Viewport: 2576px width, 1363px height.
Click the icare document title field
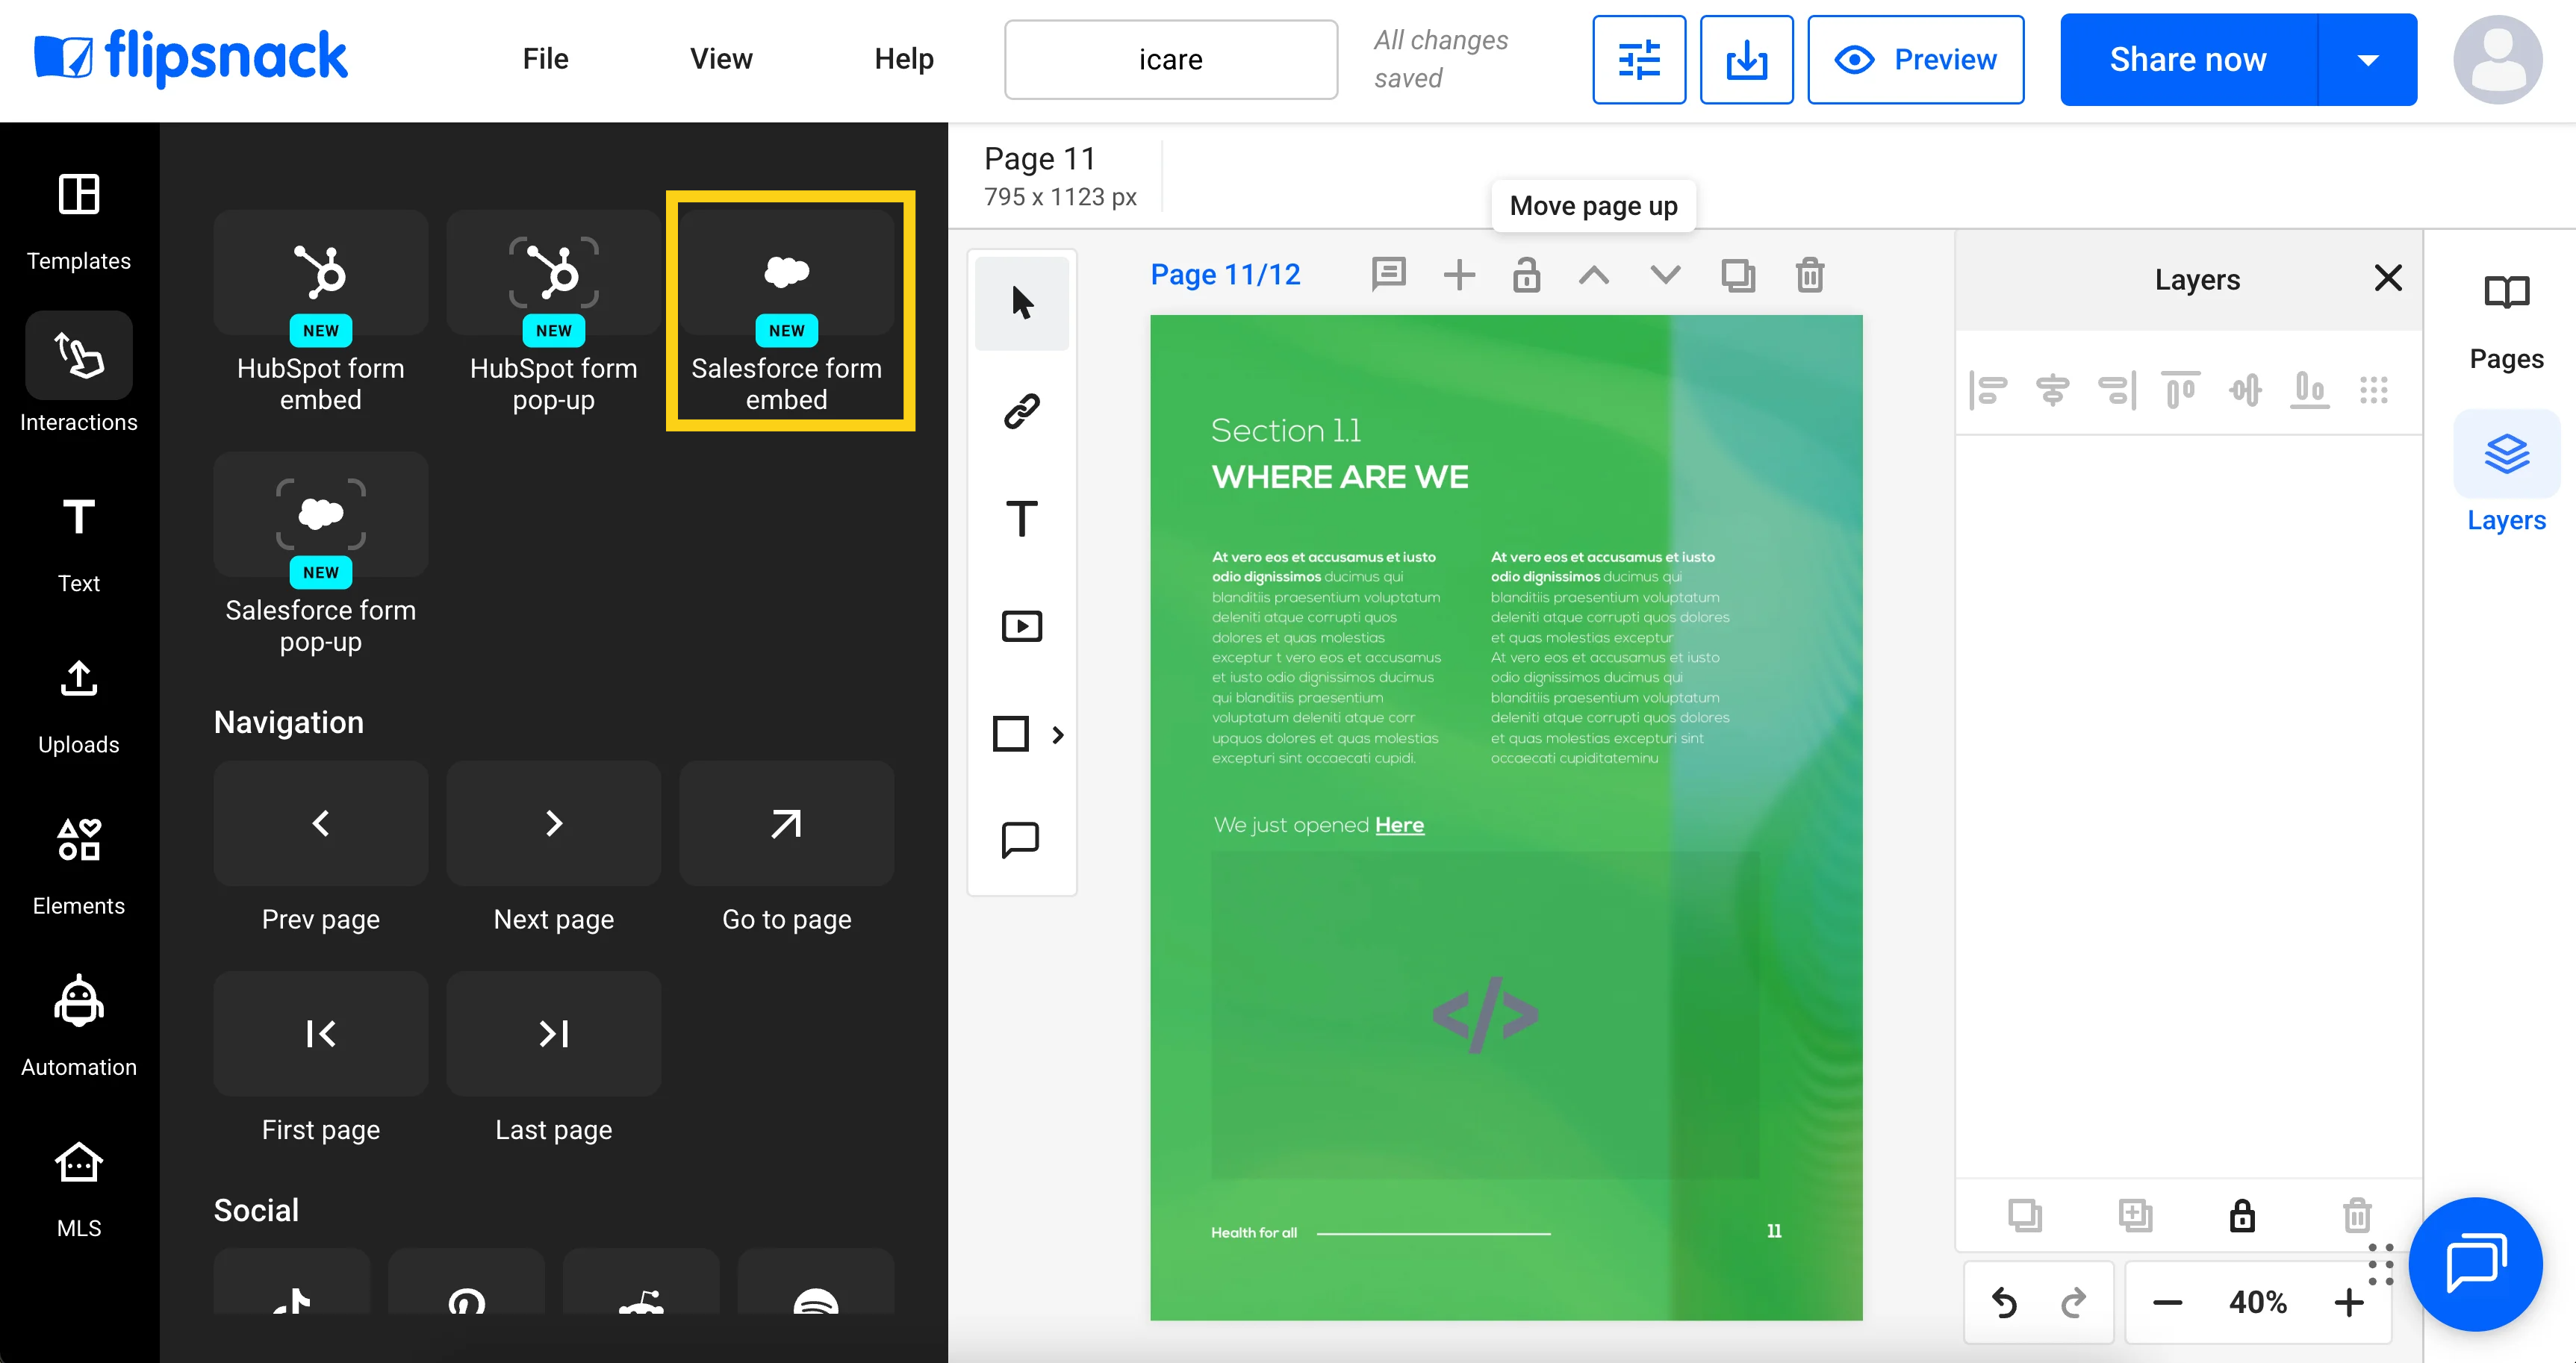click(x=1170, y=60)
